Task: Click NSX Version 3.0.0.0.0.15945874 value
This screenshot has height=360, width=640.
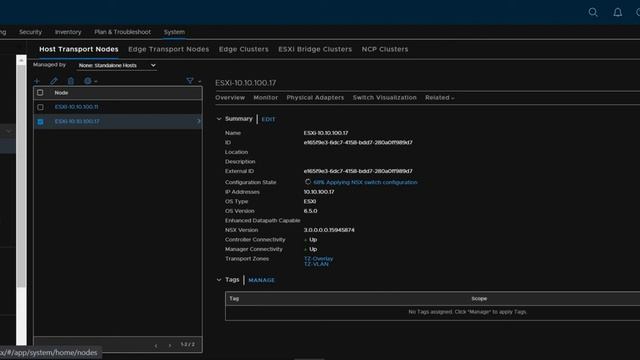Action: (329, 230)
